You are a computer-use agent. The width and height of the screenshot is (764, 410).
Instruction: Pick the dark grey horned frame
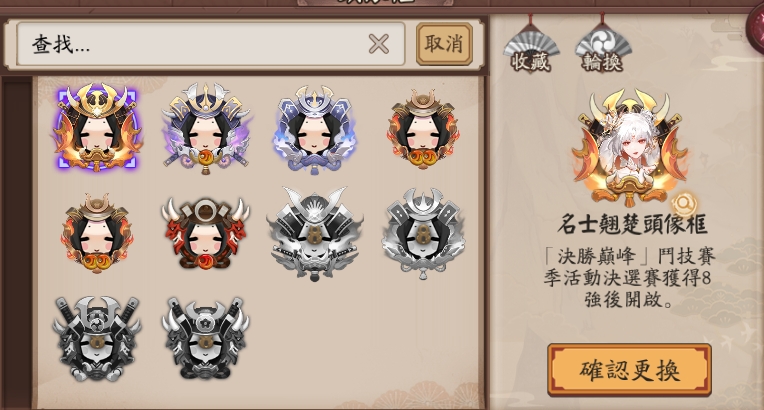[x=206, y=339]
